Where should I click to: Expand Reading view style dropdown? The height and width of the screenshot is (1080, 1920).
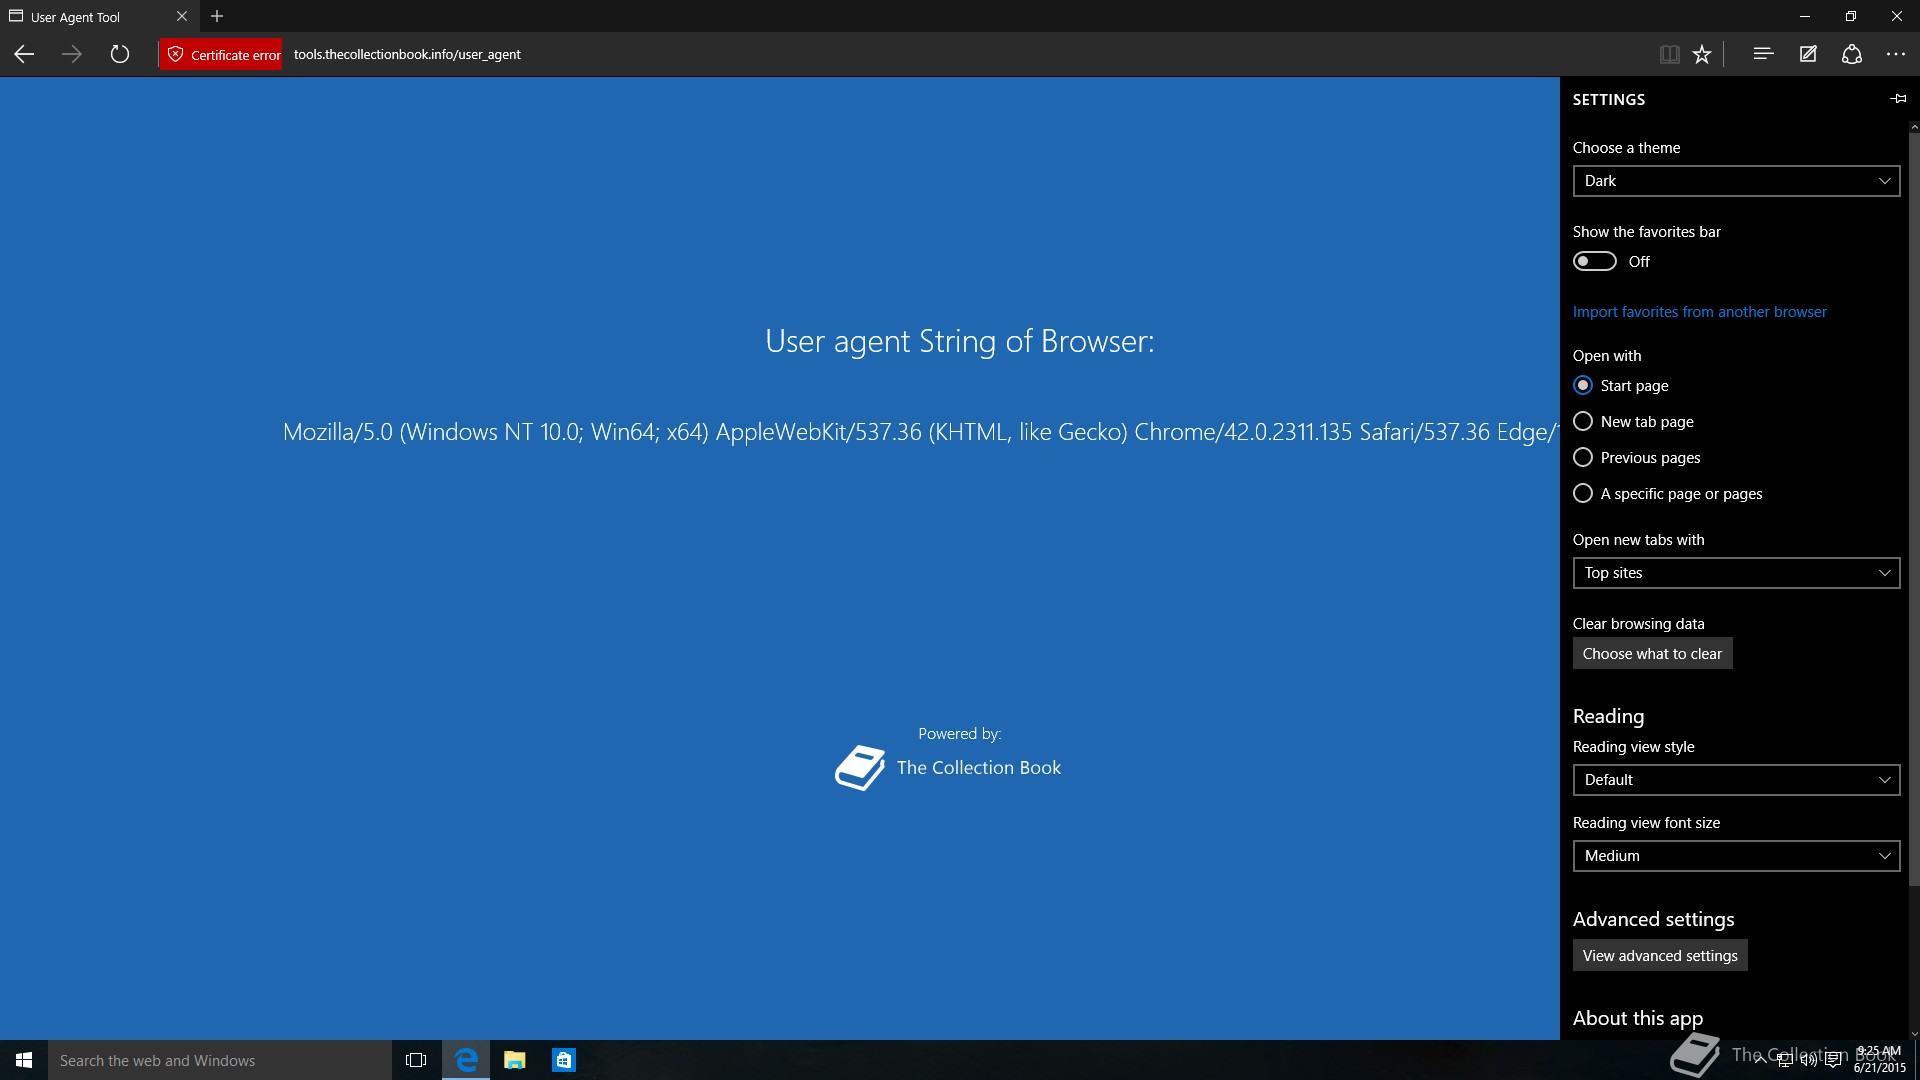coord(1736,780)
